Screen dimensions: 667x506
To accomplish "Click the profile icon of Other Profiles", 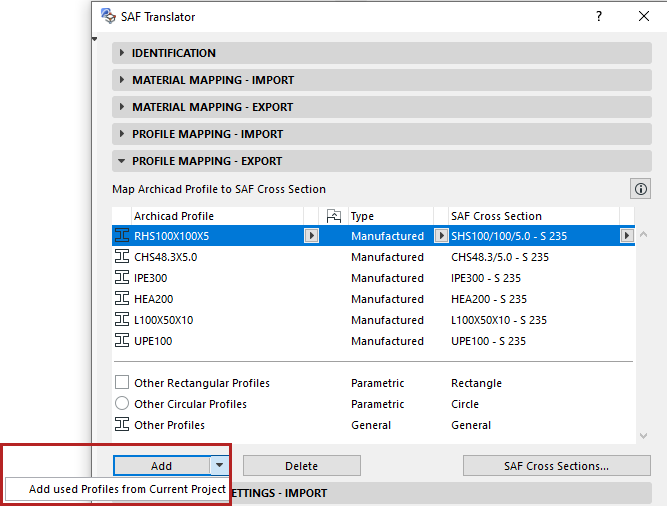I will click(x=122, y=424).
